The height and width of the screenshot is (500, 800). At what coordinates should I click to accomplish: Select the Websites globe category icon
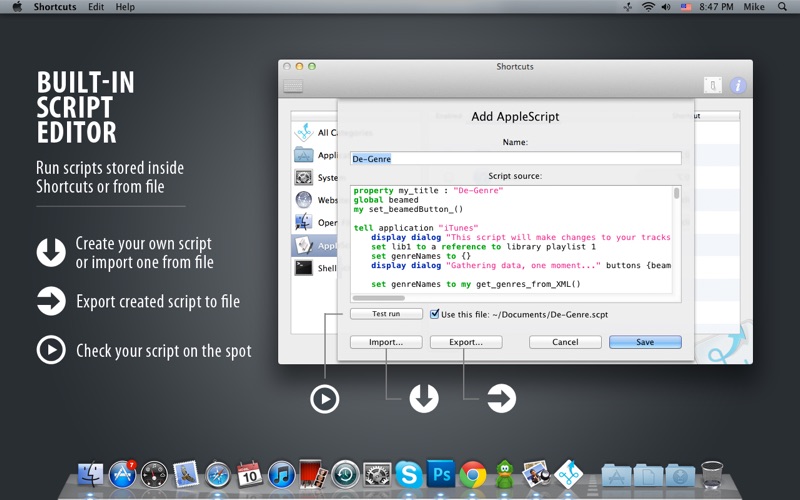tap(304, 199)
